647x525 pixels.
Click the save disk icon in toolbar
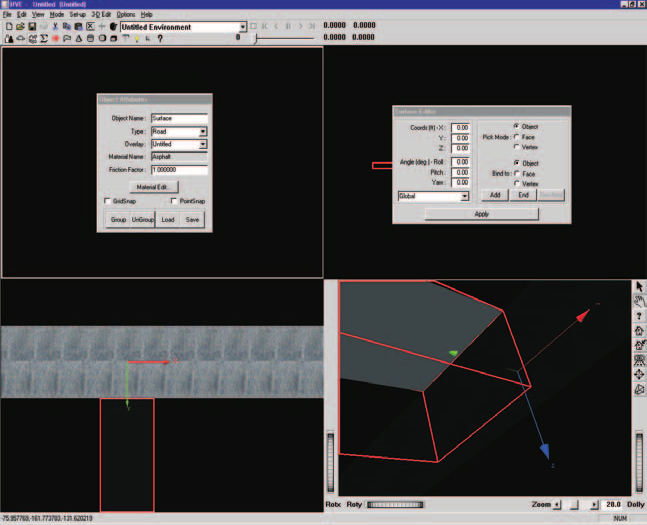point(32,26)
